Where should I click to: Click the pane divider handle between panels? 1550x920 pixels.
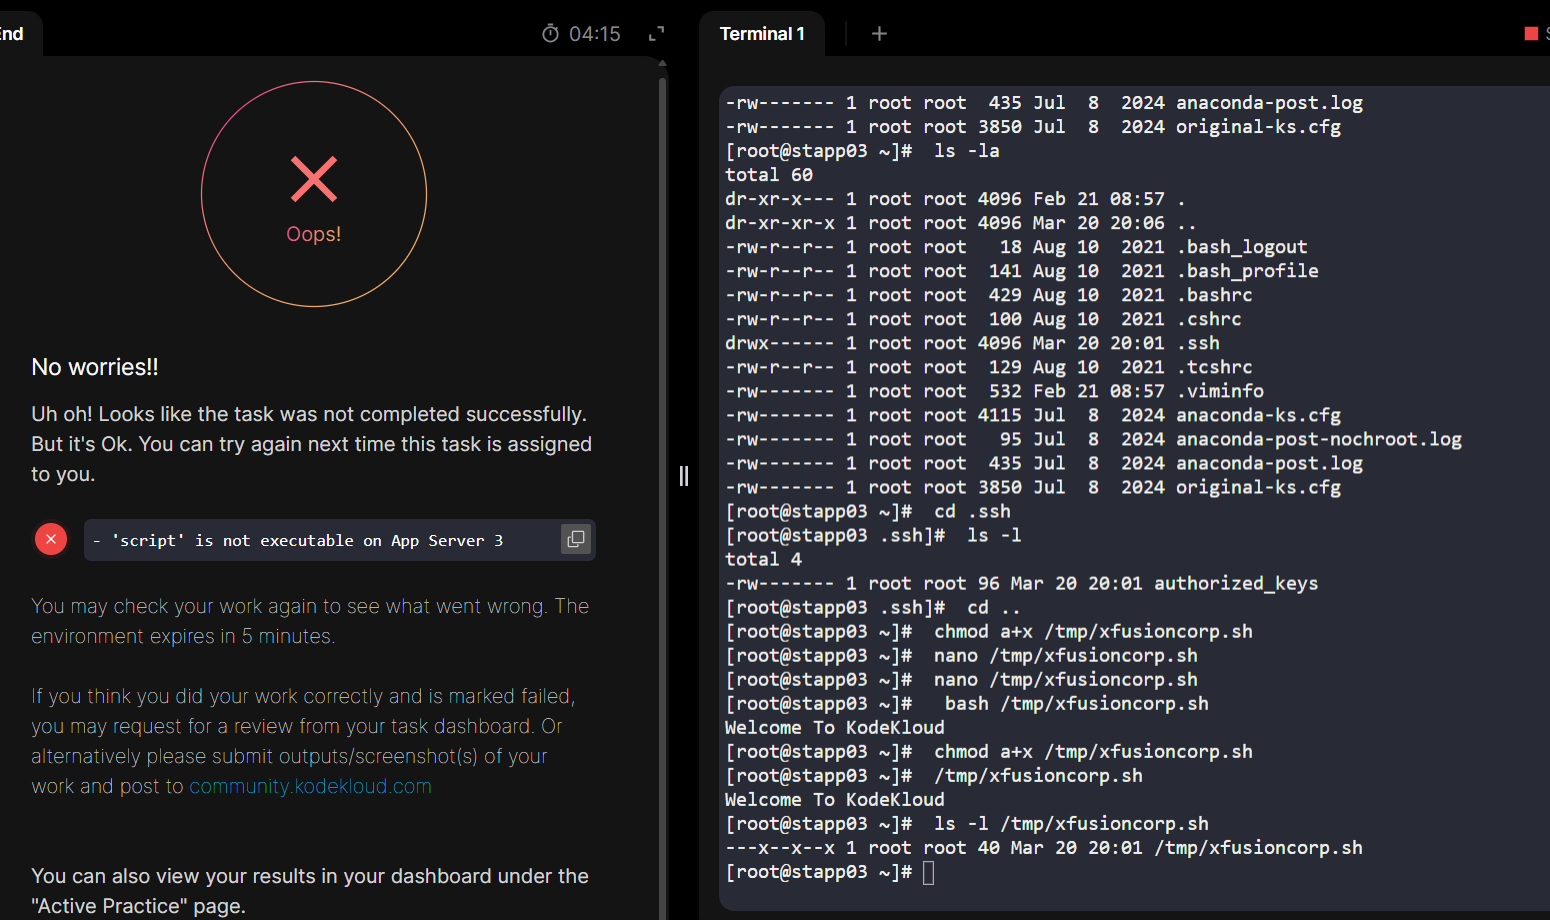(684, 476)
